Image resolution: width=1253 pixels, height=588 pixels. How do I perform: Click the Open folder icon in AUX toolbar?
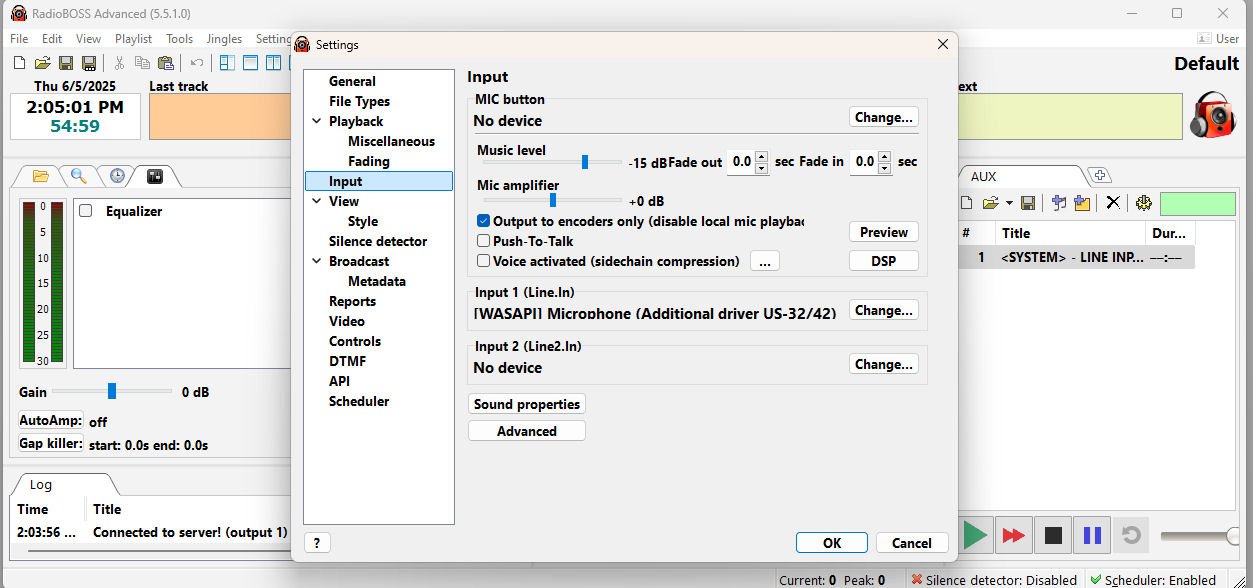[990, 203]
